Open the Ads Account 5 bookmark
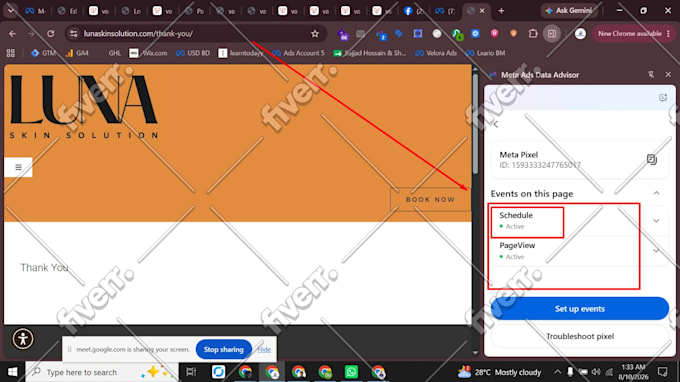 (298, 53)
